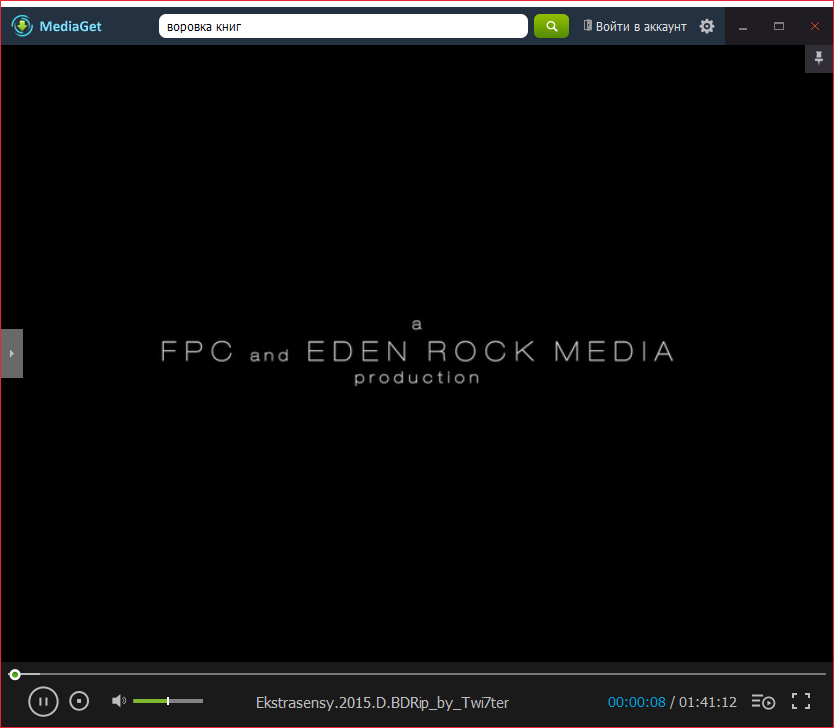Click the green volume slider
Image resolution: width=834 pixels, height=728 pixels.
coord(168,701)
